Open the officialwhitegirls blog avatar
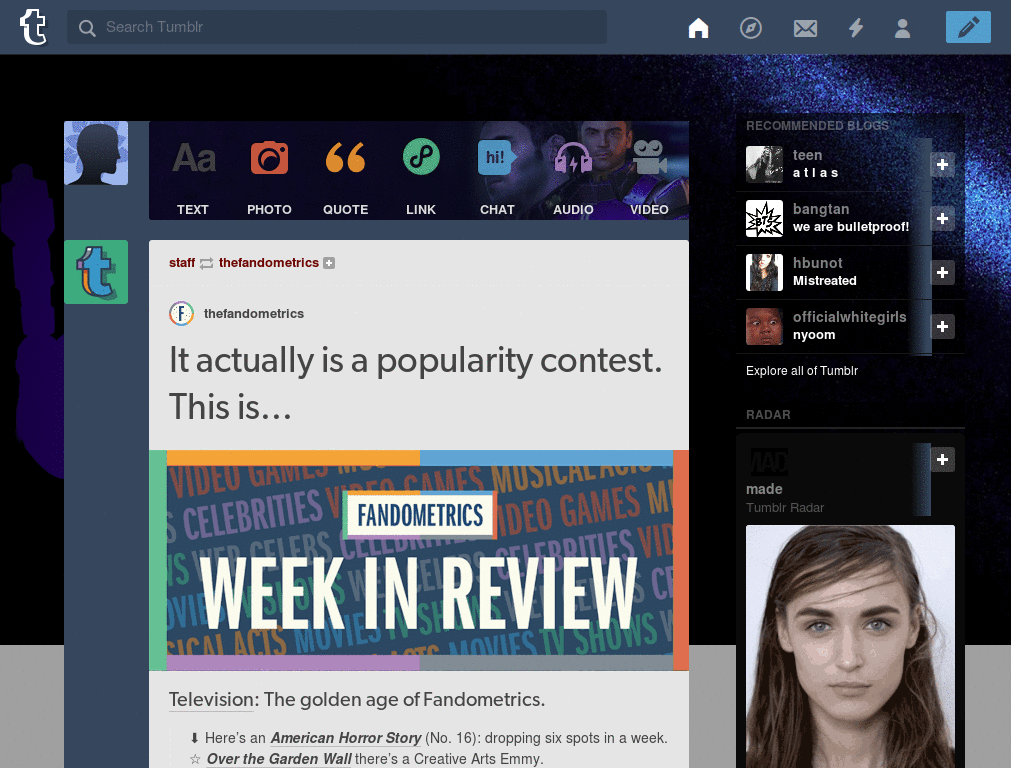The width and height of the screenshot is (1024, 768). (x=764, y=327)
